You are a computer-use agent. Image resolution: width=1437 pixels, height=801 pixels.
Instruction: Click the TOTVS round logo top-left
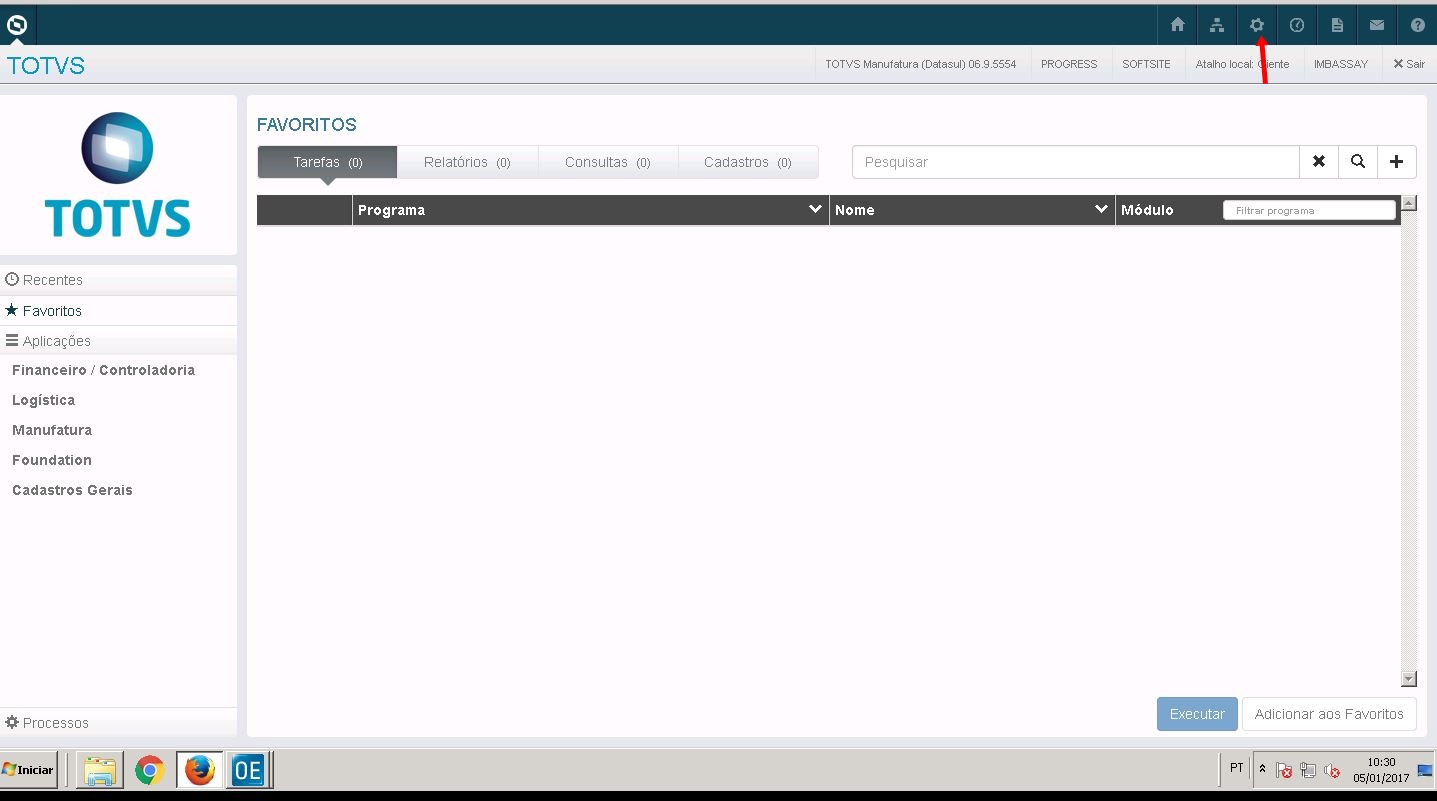point(17,25)
